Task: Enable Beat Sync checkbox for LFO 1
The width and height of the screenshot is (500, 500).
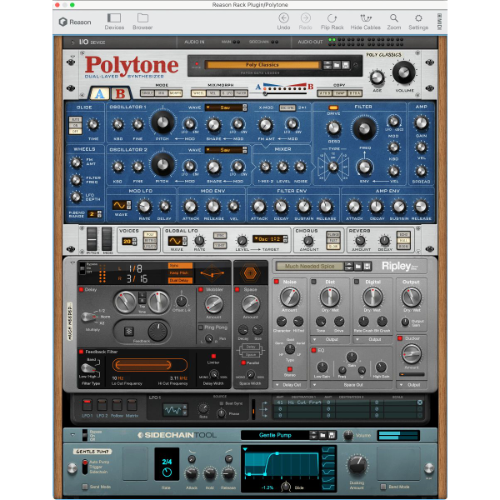Action: (221, 403)
